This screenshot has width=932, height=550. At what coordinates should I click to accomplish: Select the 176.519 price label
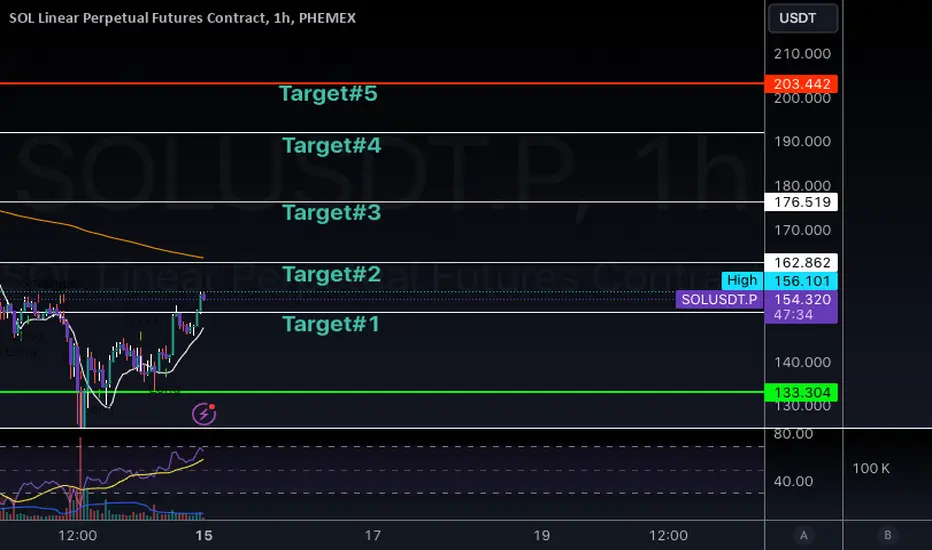click(x=801, y=202)
